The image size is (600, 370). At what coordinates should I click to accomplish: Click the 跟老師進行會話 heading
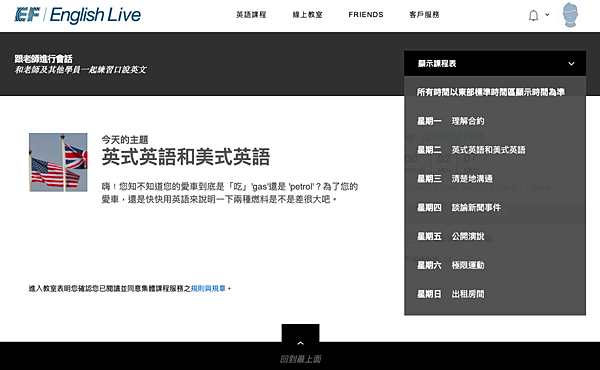pos(43,59)
